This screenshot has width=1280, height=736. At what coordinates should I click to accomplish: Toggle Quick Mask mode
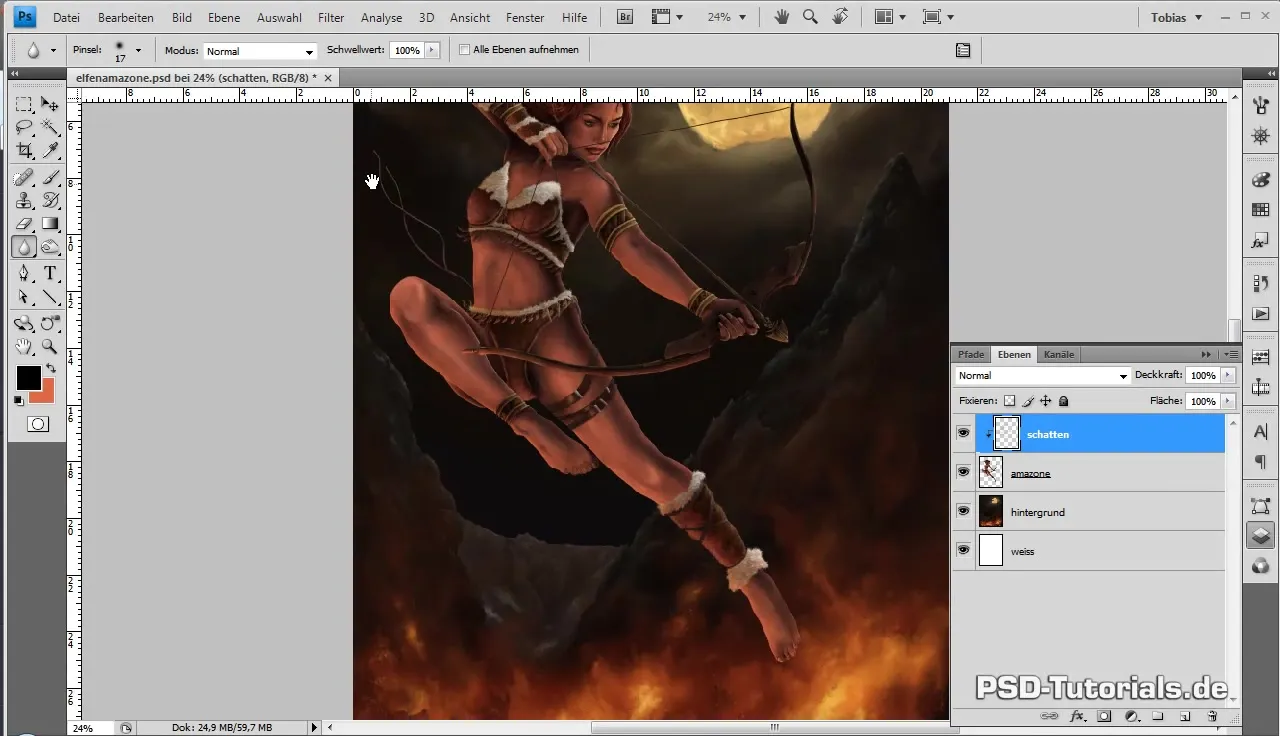coord(37,424)
